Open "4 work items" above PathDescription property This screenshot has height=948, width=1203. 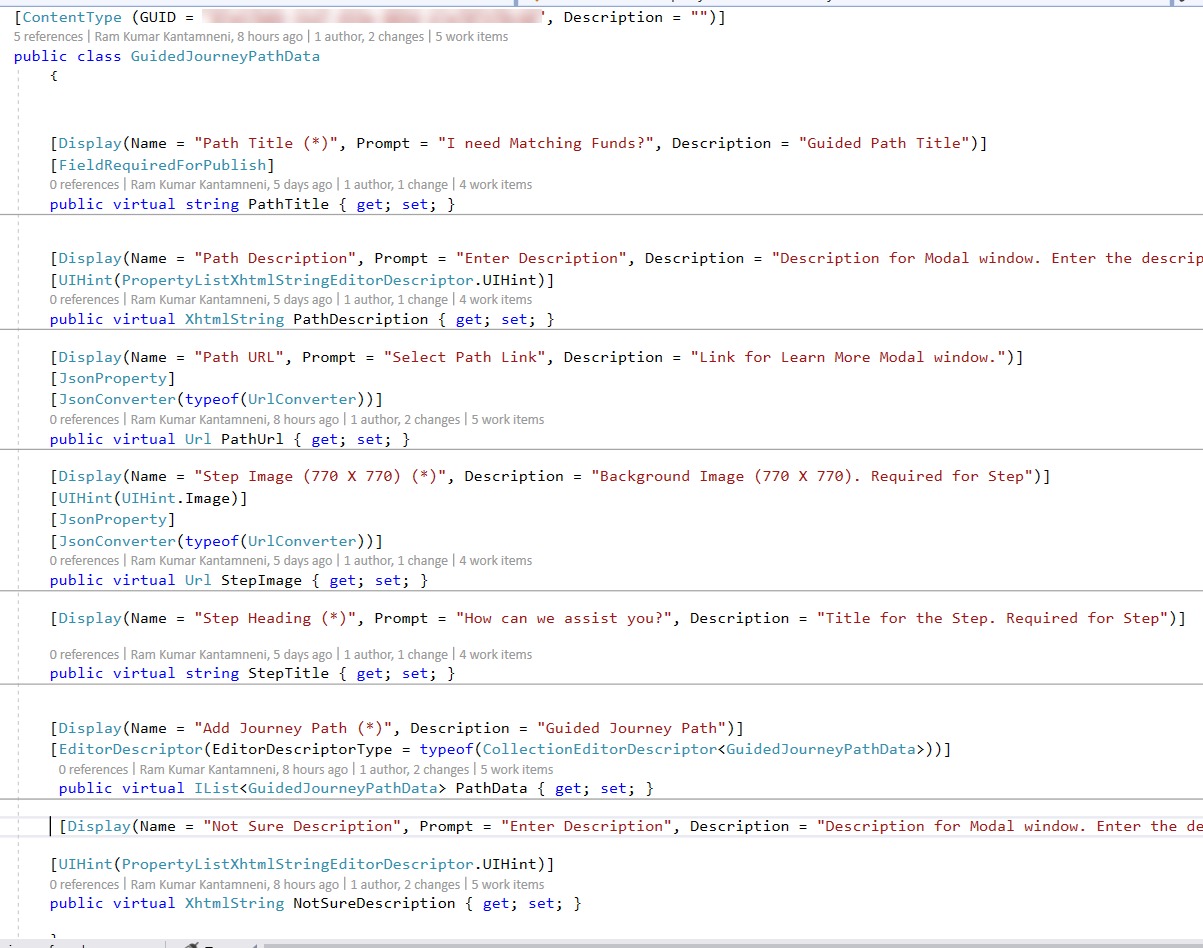click(x=495, y=300)
